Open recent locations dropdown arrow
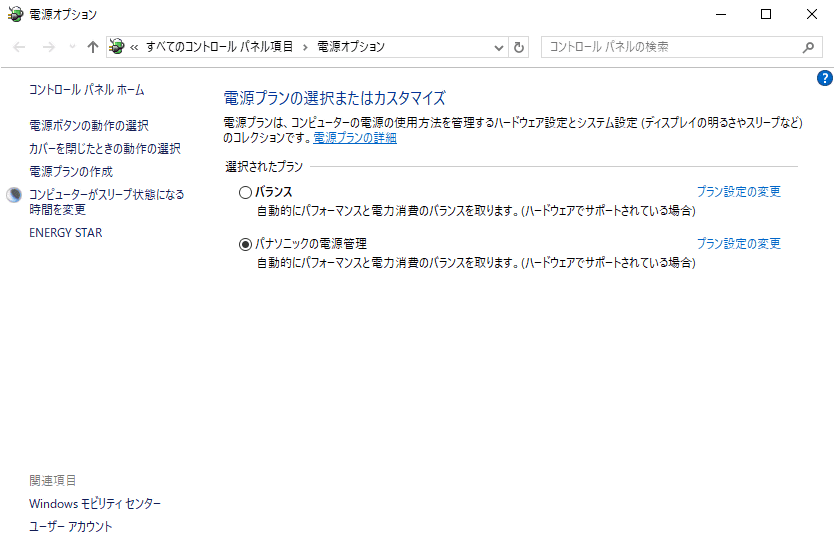The image size is (835, 554). pos(71,47)
